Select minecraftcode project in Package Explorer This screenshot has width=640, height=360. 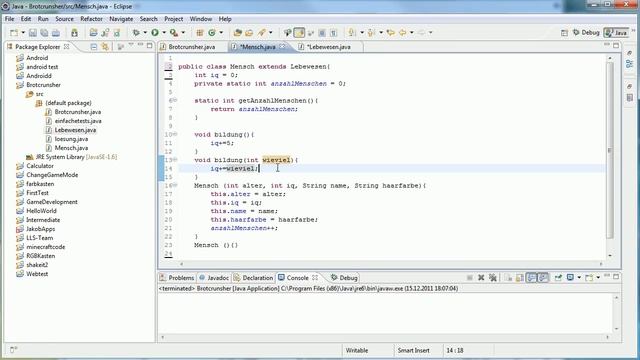(45, 247)
